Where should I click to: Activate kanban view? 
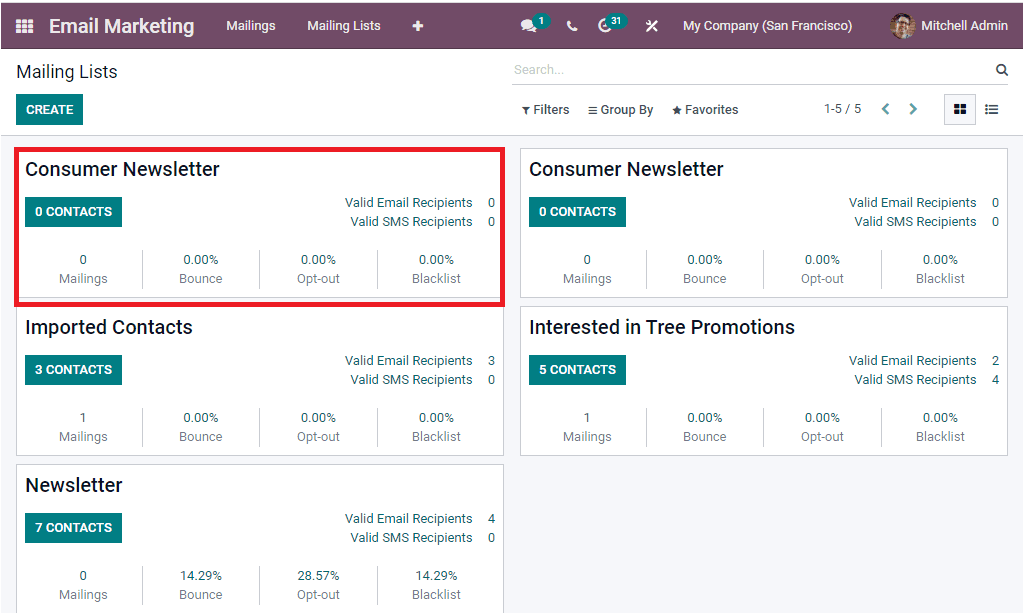959,109
